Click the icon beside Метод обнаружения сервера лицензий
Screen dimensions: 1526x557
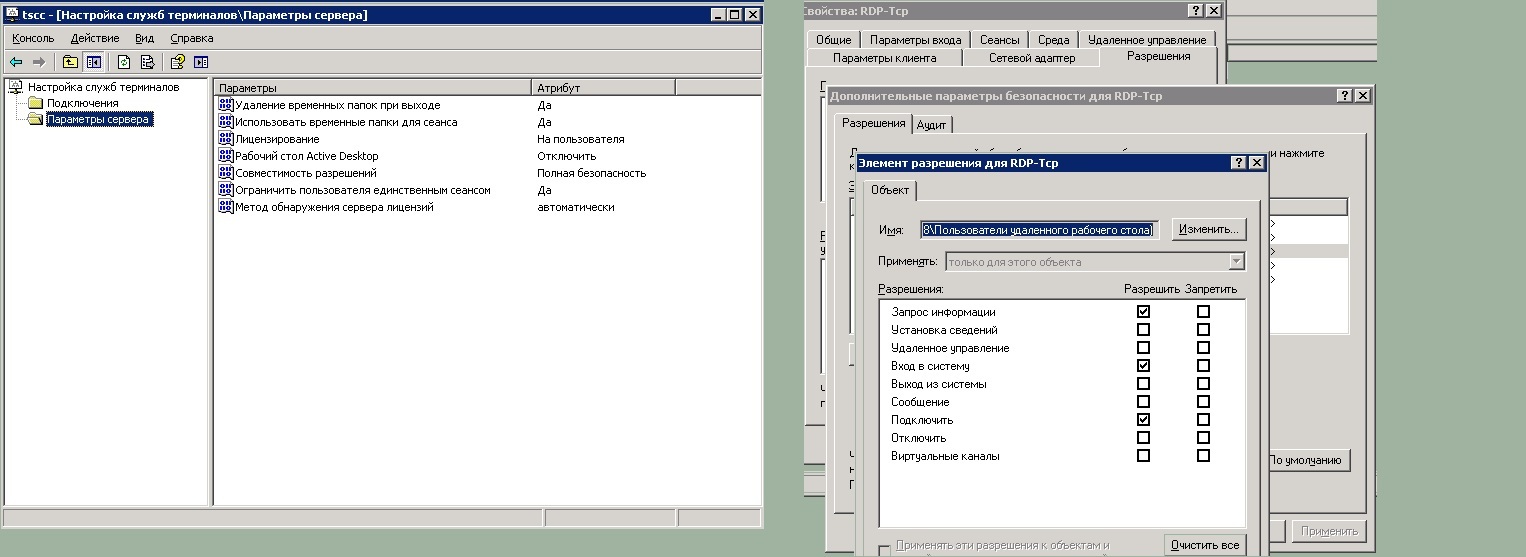point(226,207)
